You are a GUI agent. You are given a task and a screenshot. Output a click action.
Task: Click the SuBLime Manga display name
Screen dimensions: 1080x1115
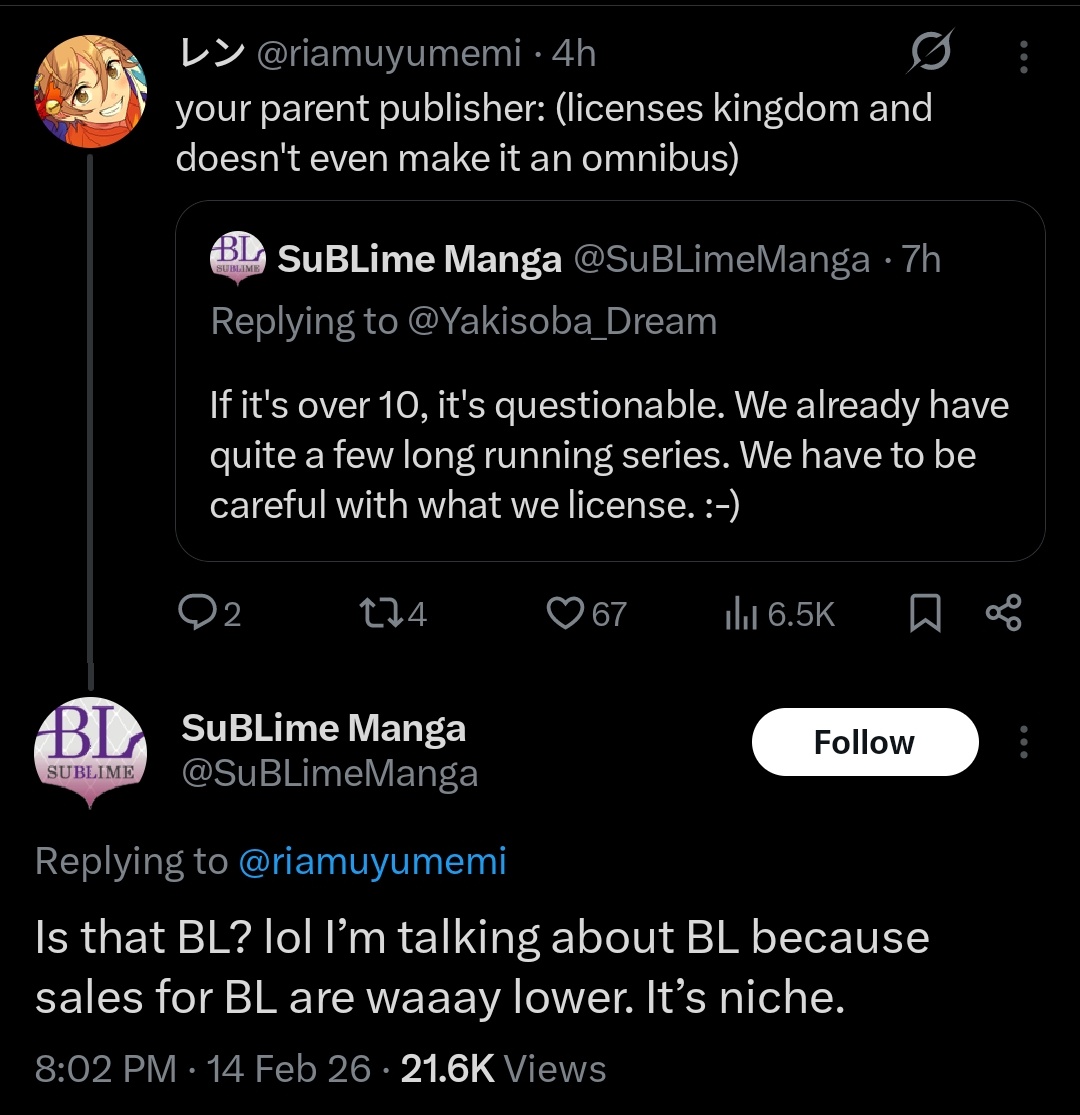pyautogui.click(x=323, y=728)
